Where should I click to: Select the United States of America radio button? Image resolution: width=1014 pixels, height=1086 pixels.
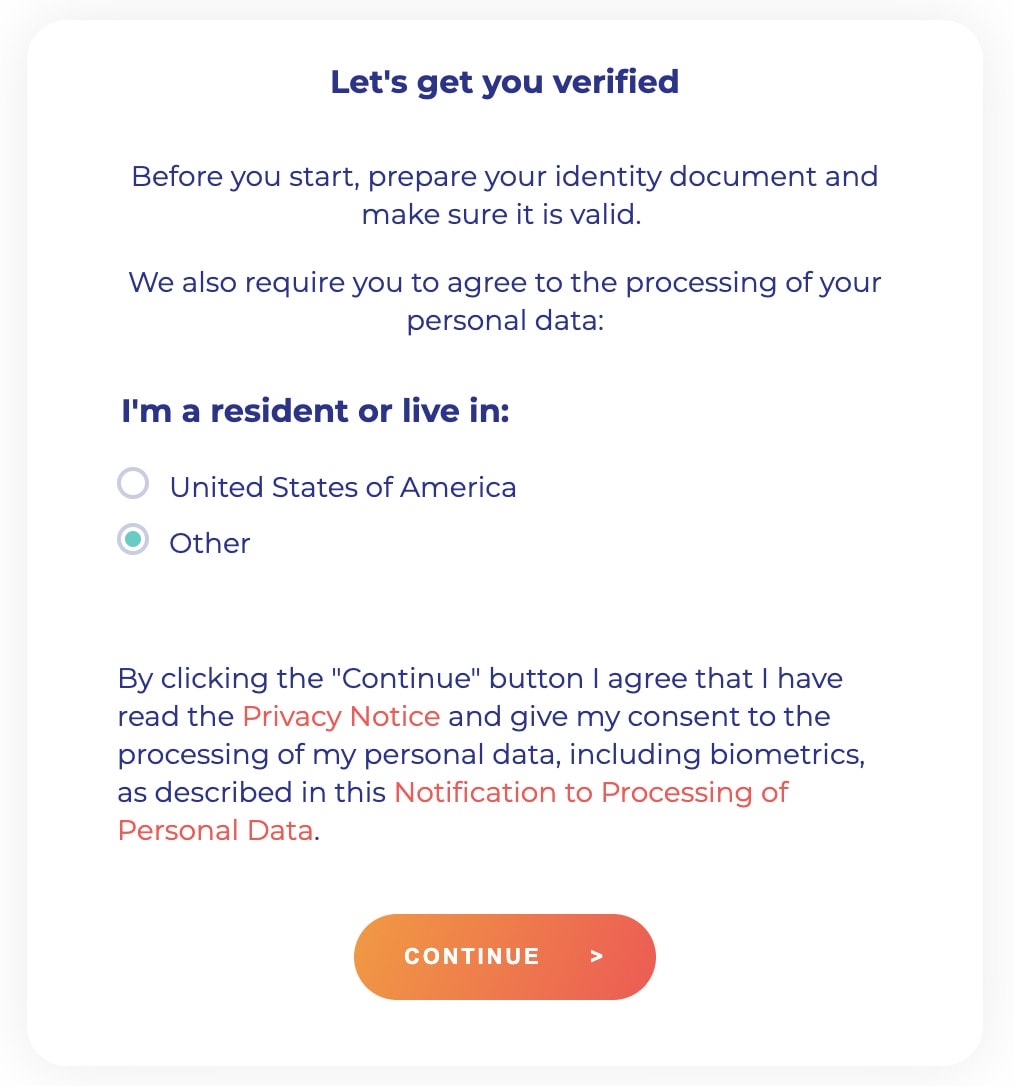coord(133,485)
